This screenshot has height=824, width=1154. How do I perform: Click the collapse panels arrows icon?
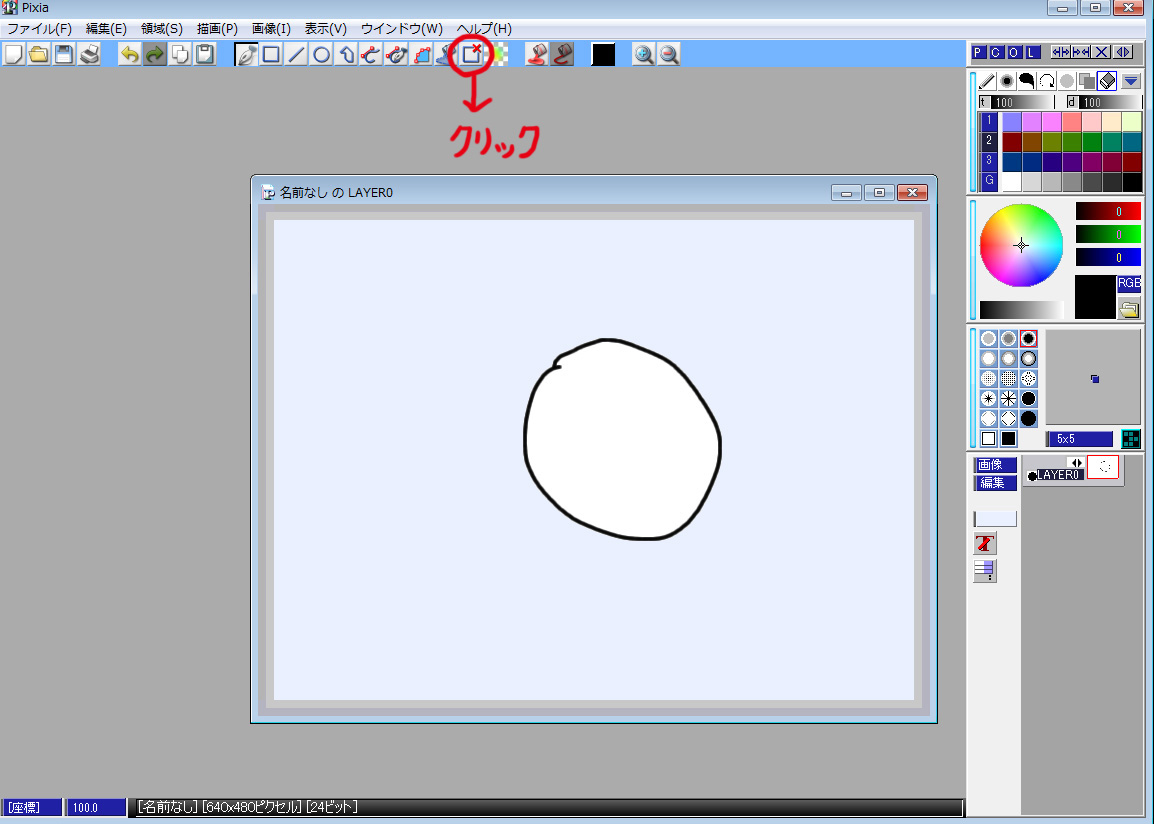[1081, 52]
